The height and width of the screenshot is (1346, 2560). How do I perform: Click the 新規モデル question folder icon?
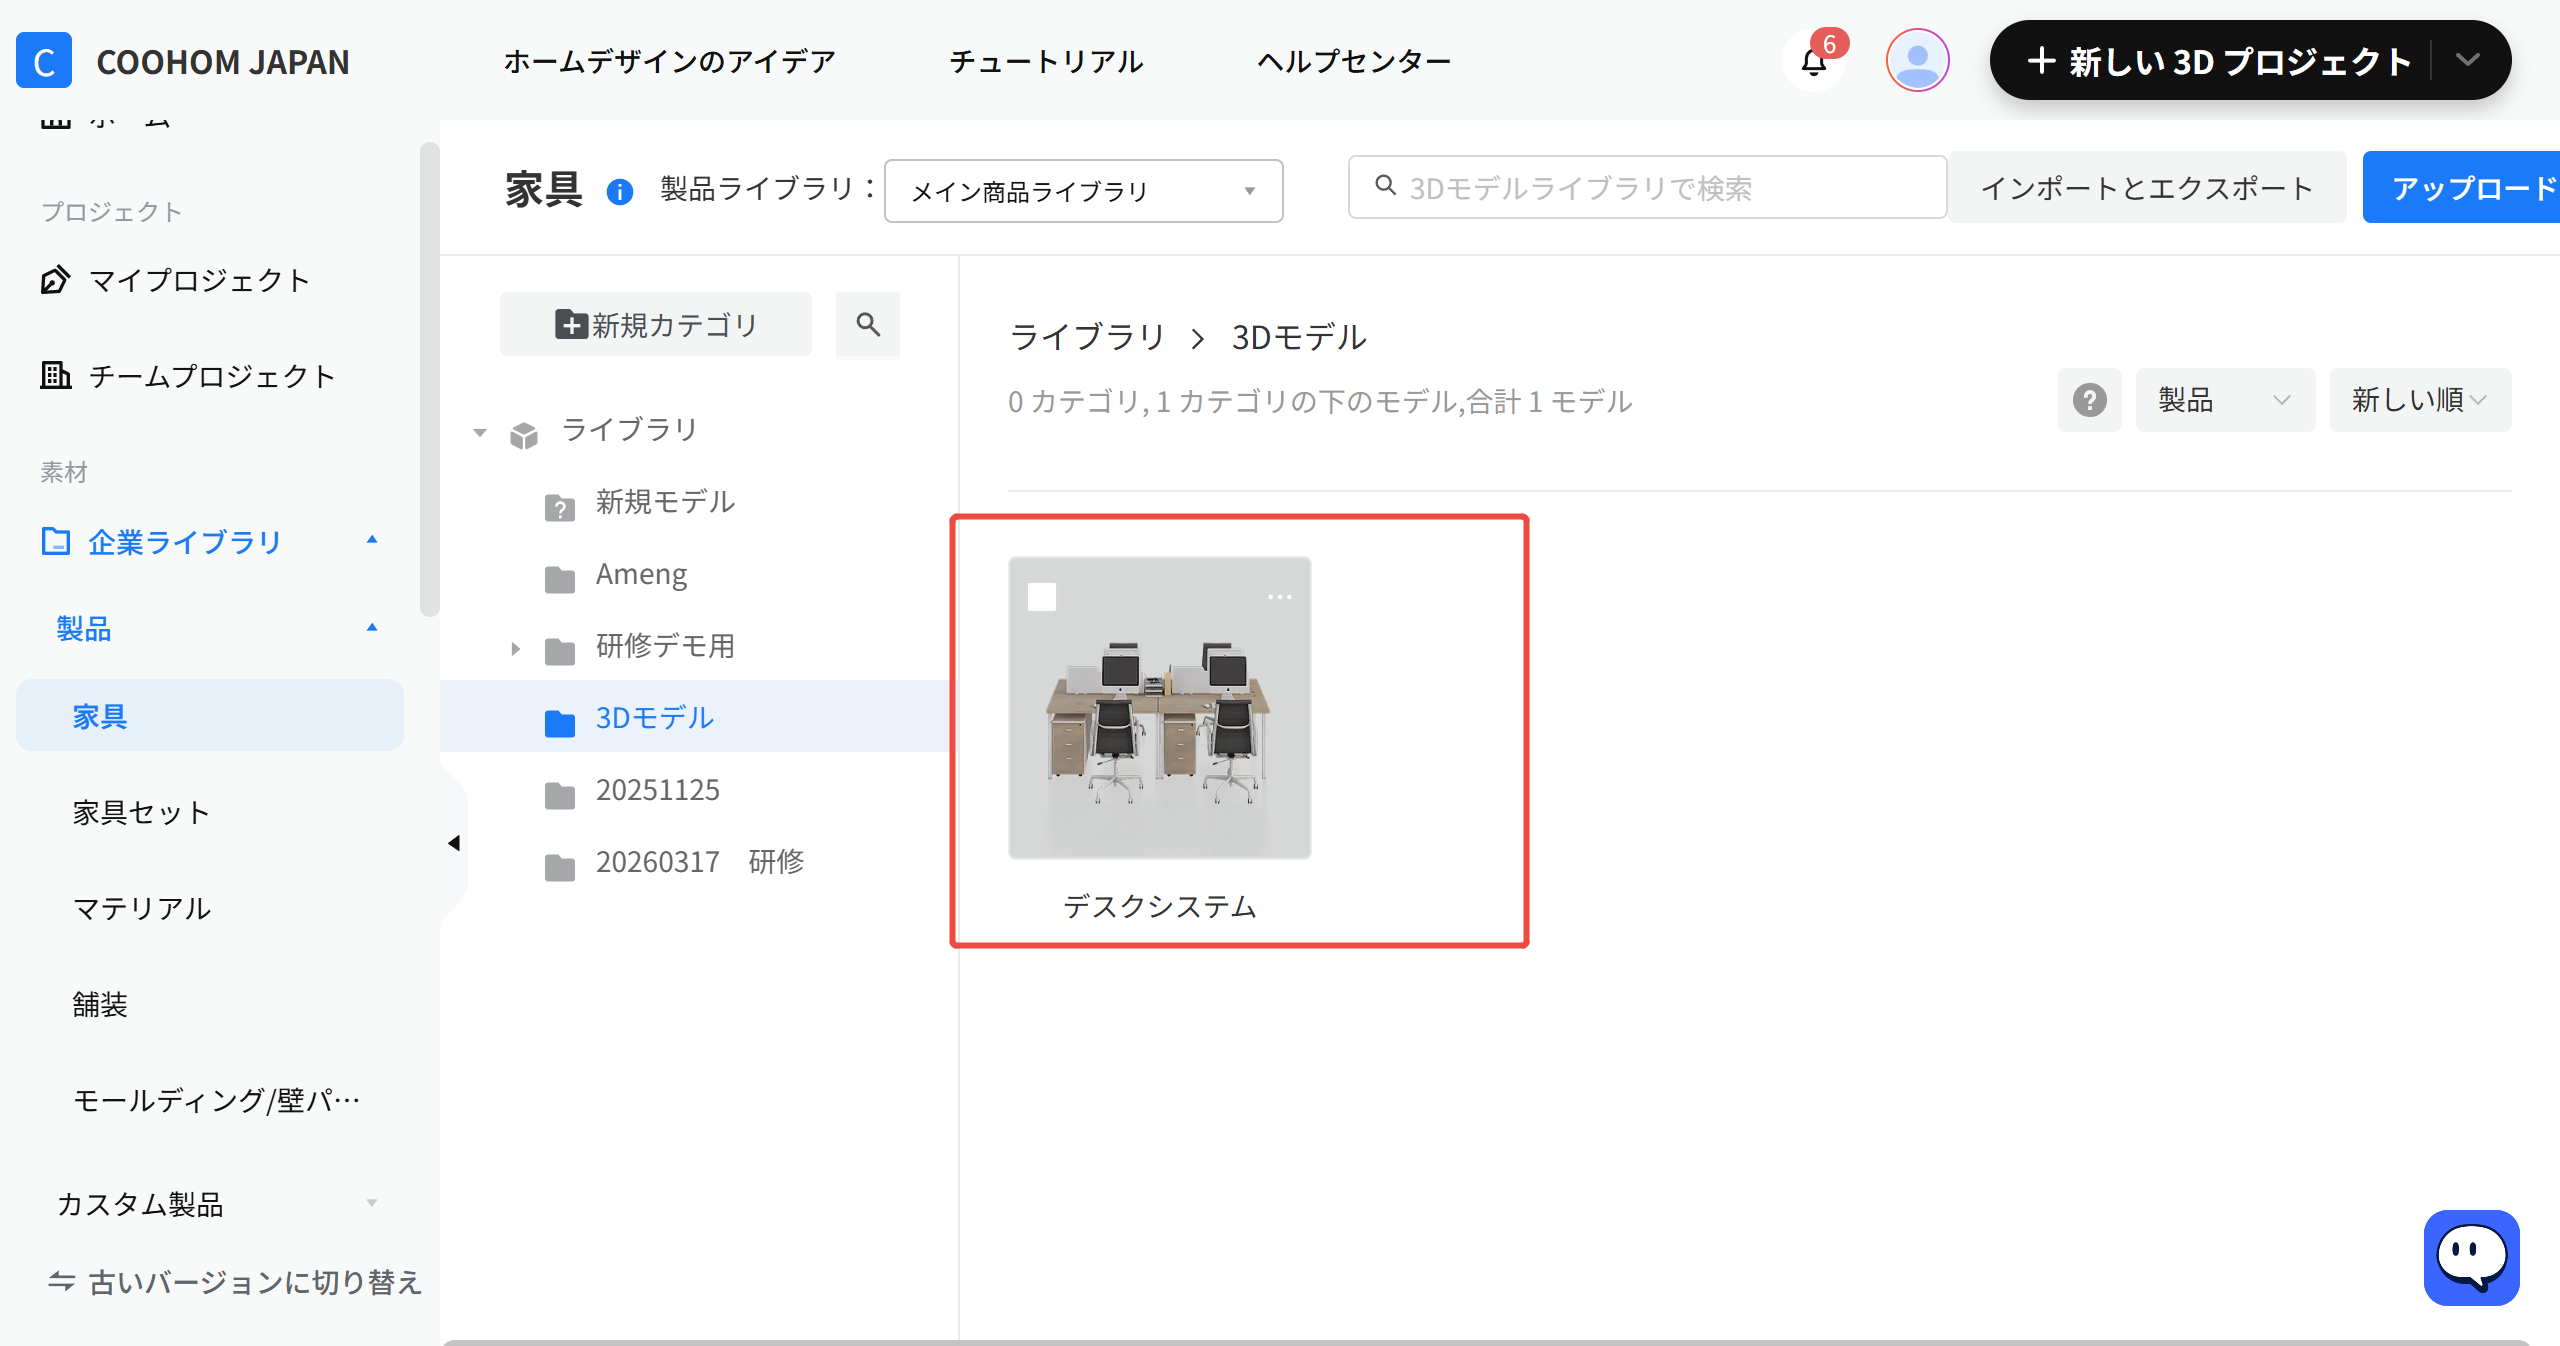[x=560, y=507]
